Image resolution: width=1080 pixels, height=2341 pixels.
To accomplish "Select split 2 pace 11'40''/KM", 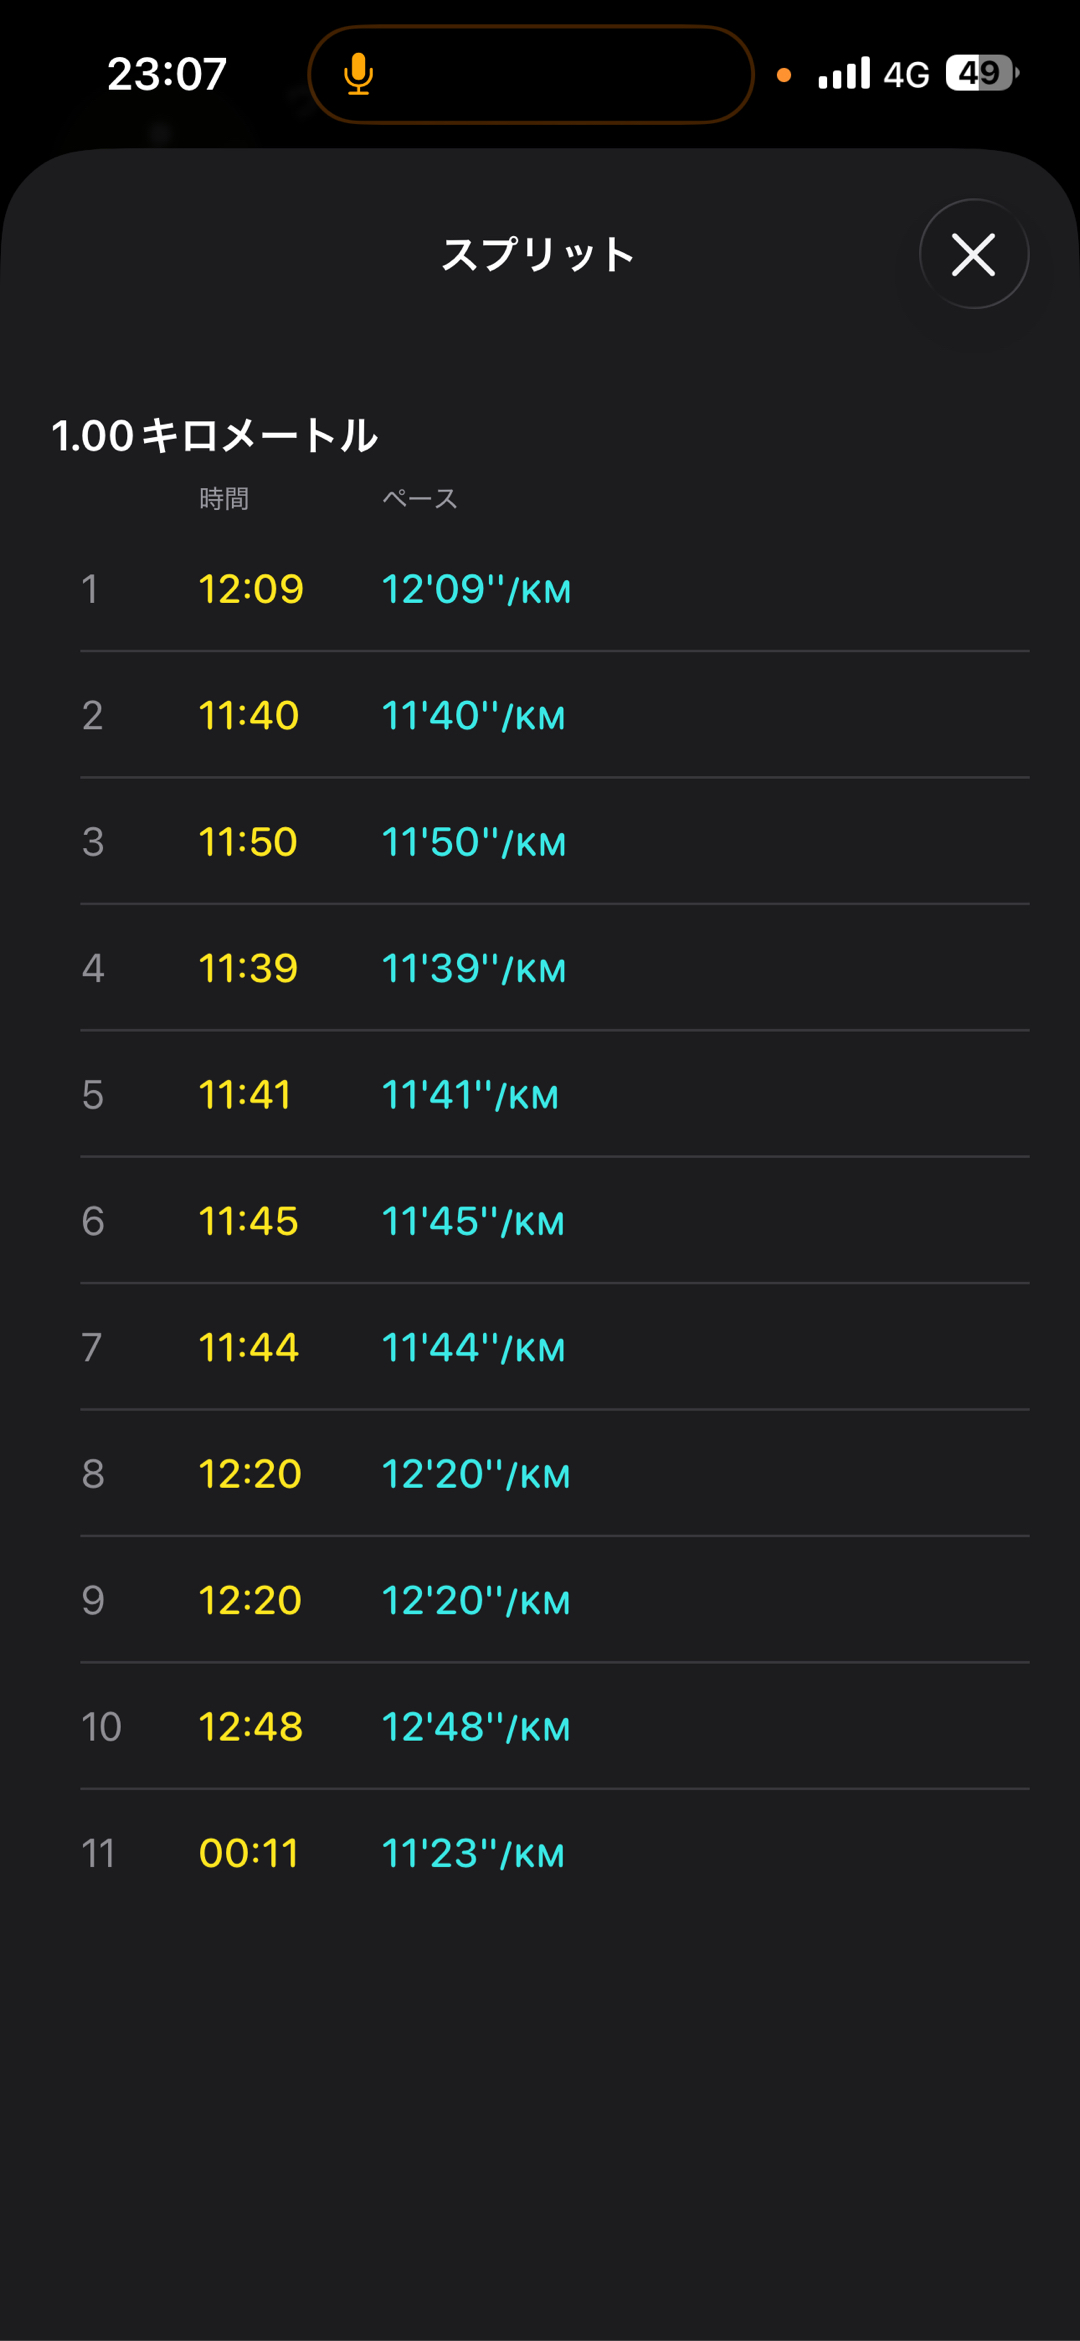I will (474, 716).
